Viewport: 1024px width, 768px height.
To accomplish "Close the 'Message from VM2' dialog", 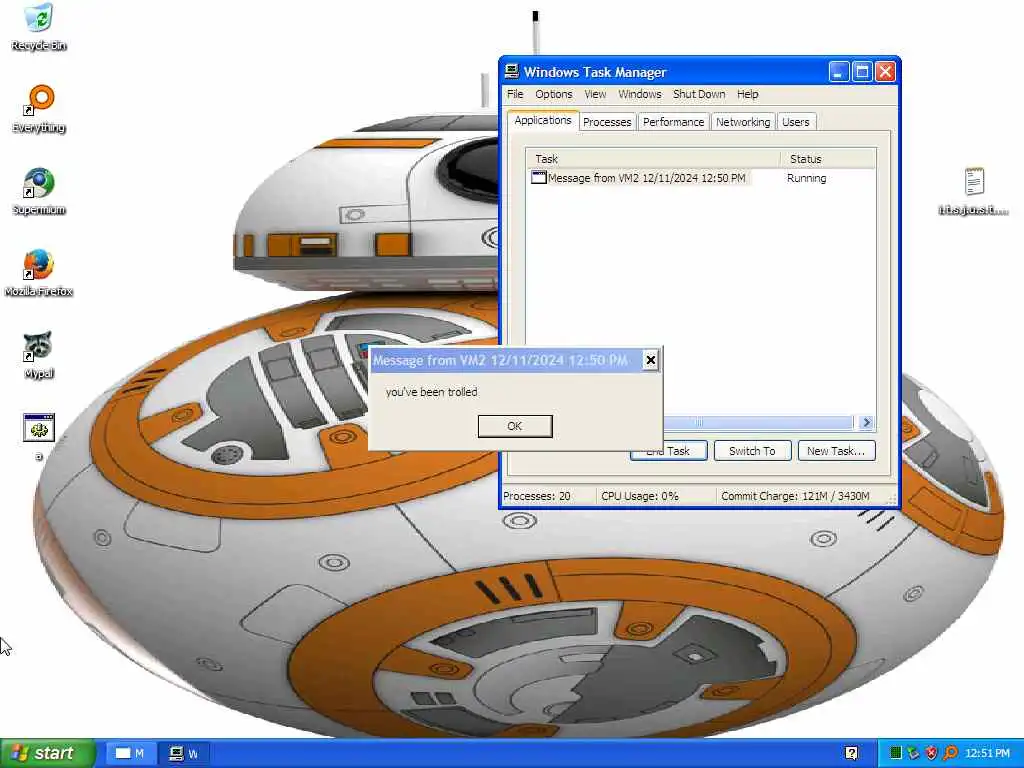I will (650, 360).
